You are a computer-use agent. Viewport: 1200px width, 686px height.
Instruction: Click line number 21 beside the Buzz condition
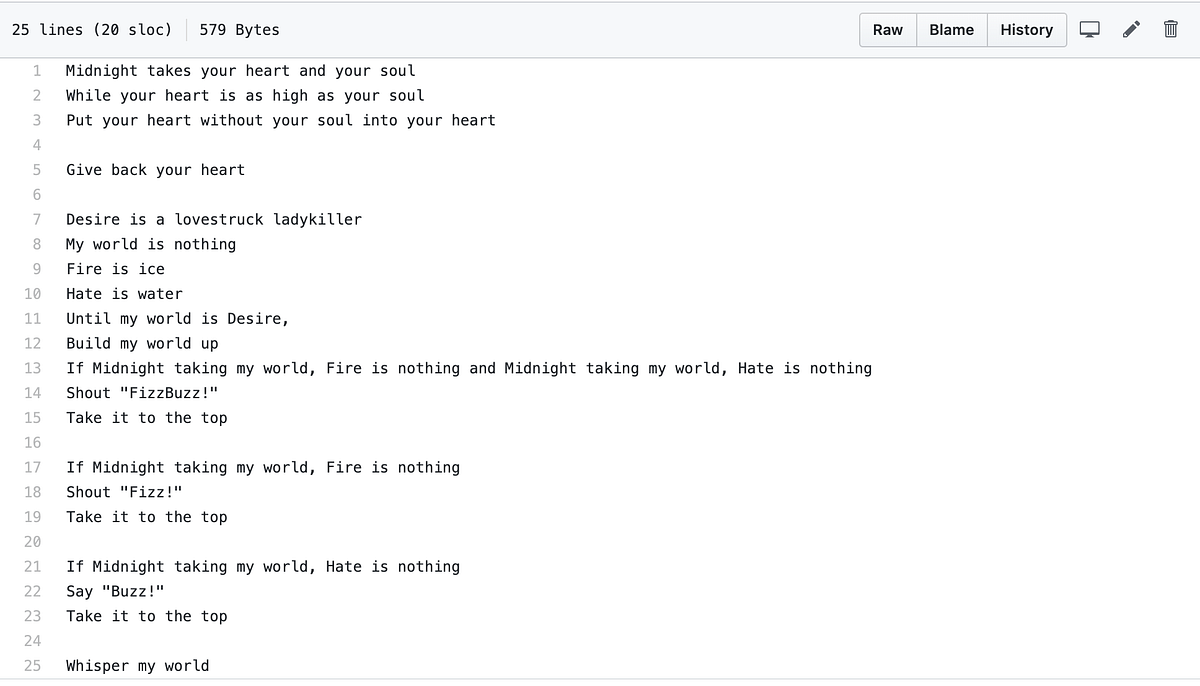click(x=32, y=566)
